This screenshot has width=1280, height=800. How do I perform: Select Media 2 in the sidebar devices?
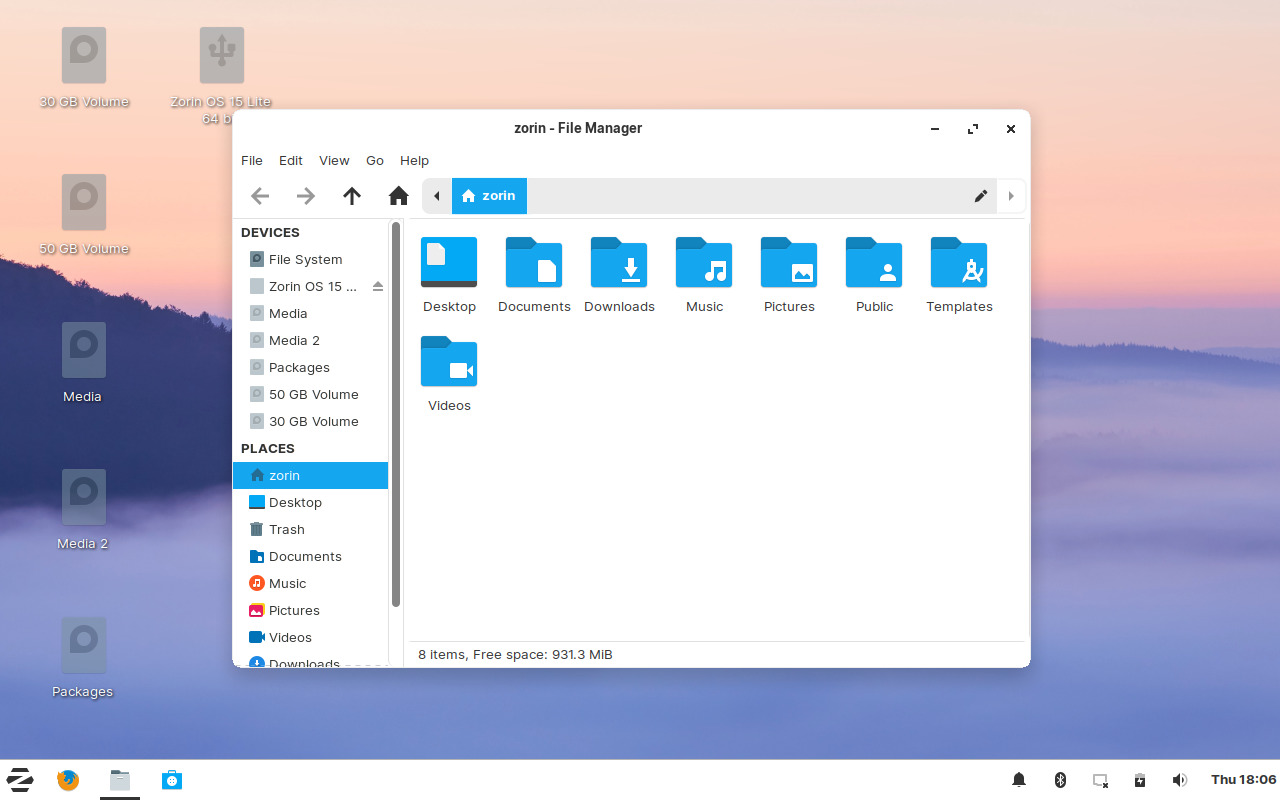(310, 340)
